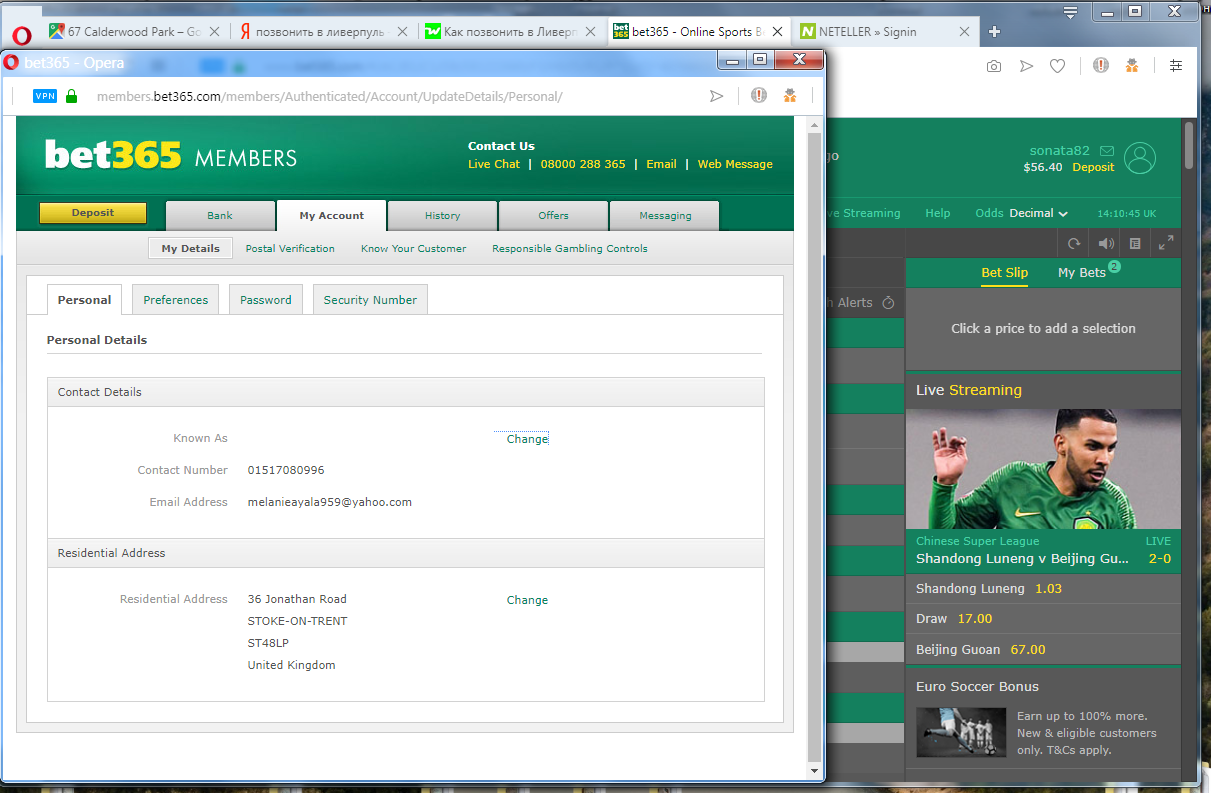Select Shandong Luneng odds 1.03
Viewport: 1211px width, 793px height.
click(x=1043, y=589)
